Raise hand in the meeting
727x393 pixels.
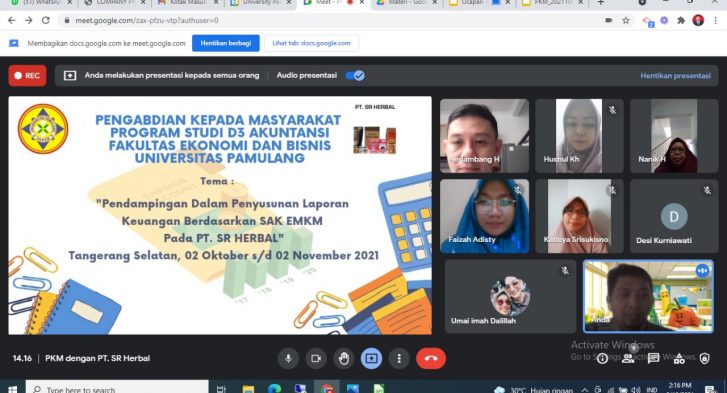pyautogui.click(x=344, y=358)
